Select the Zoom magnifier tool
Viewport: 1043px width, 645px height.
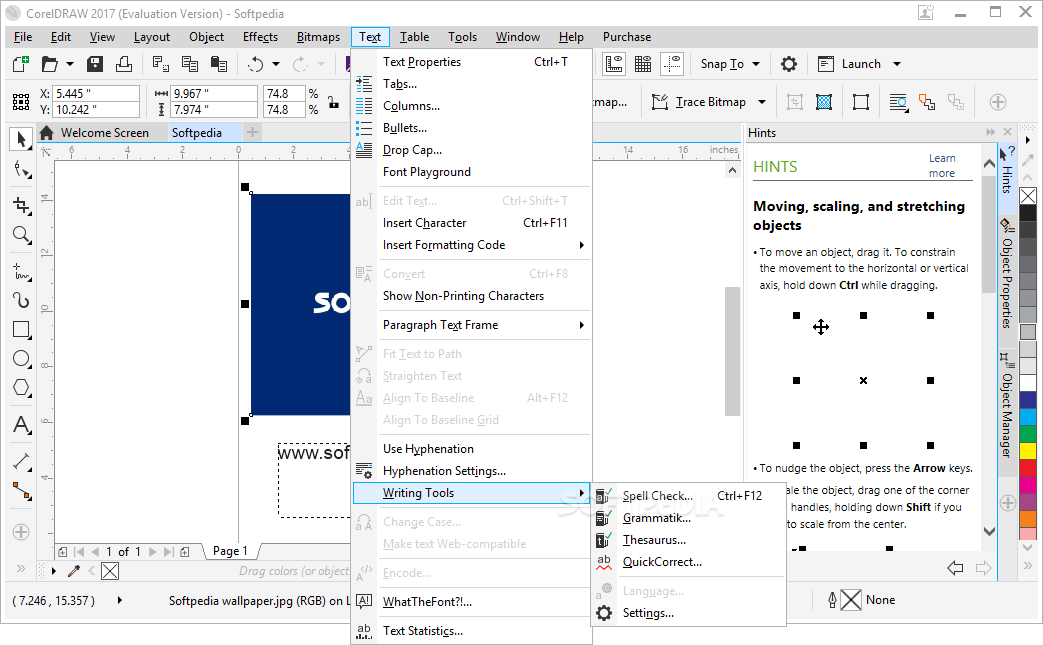click(22, 235)
